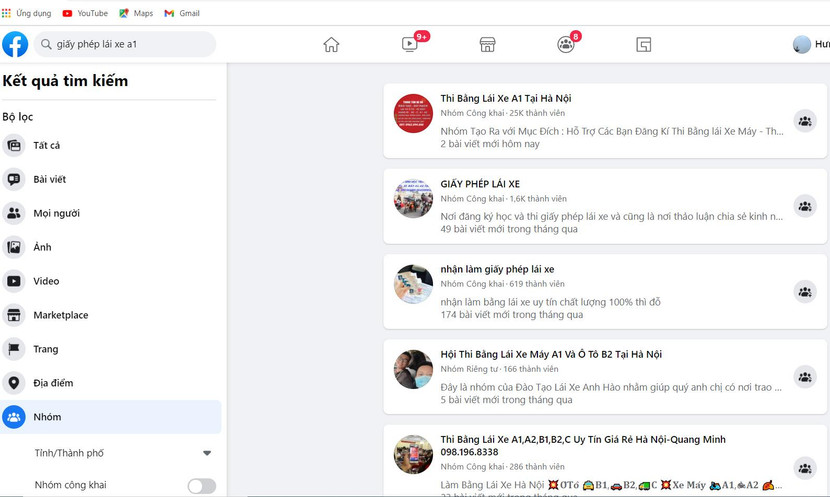830x497 pixels.
Task: Toggle the Nhóm công khai switch
Action: coord(202,486)
